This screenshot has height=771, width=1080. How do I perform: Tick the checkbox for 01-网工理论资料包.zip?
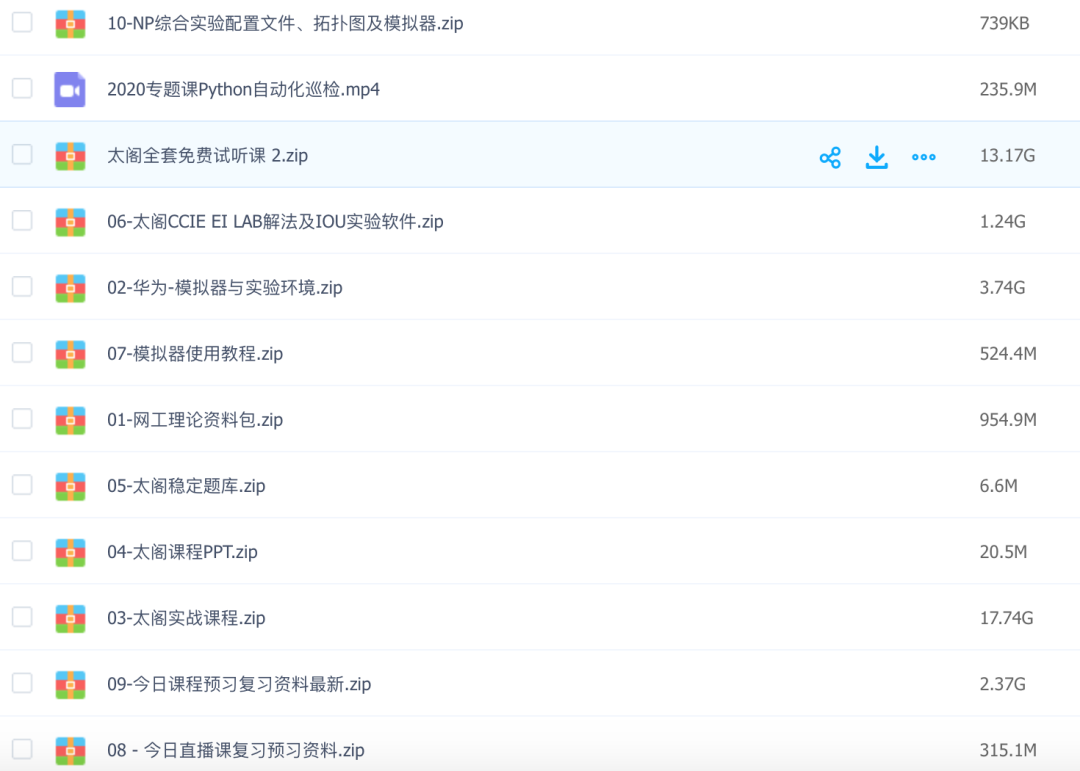[22, 419]
